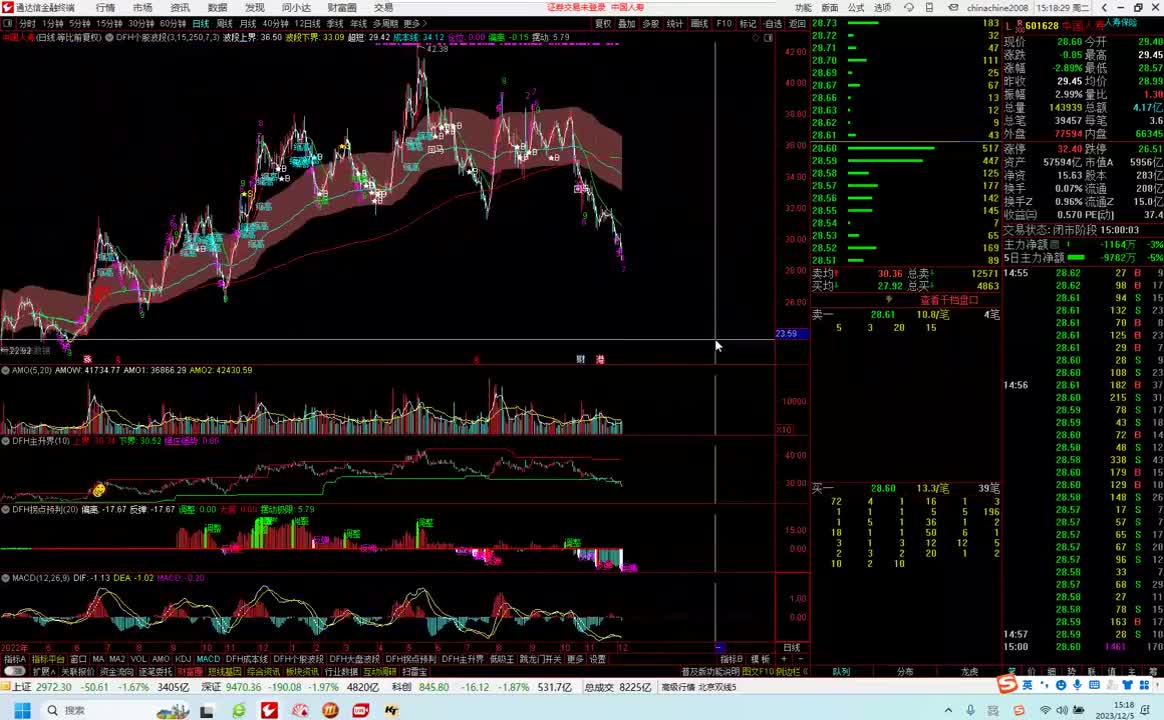The image size is (1164, 720).
Task: Click the Sogou input method S icon
Action: tap(1007, 684)
